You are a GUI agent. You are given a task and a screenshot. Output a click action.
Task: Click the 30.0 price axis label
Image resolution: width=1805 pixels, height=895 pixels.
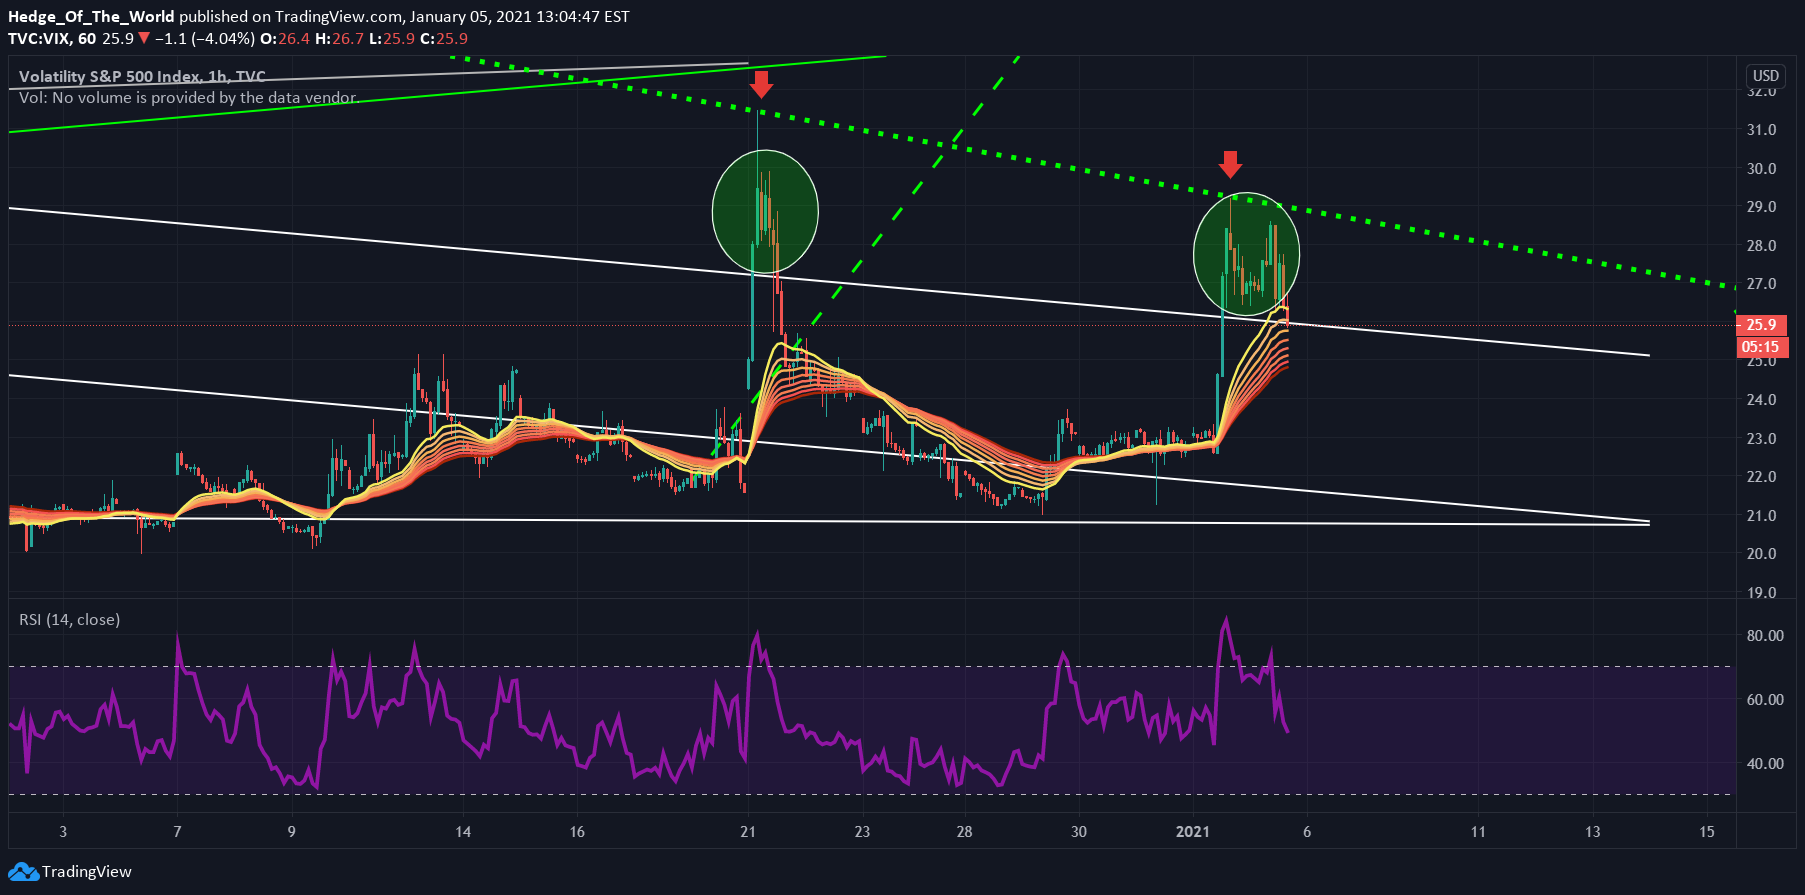(1761, 169)
